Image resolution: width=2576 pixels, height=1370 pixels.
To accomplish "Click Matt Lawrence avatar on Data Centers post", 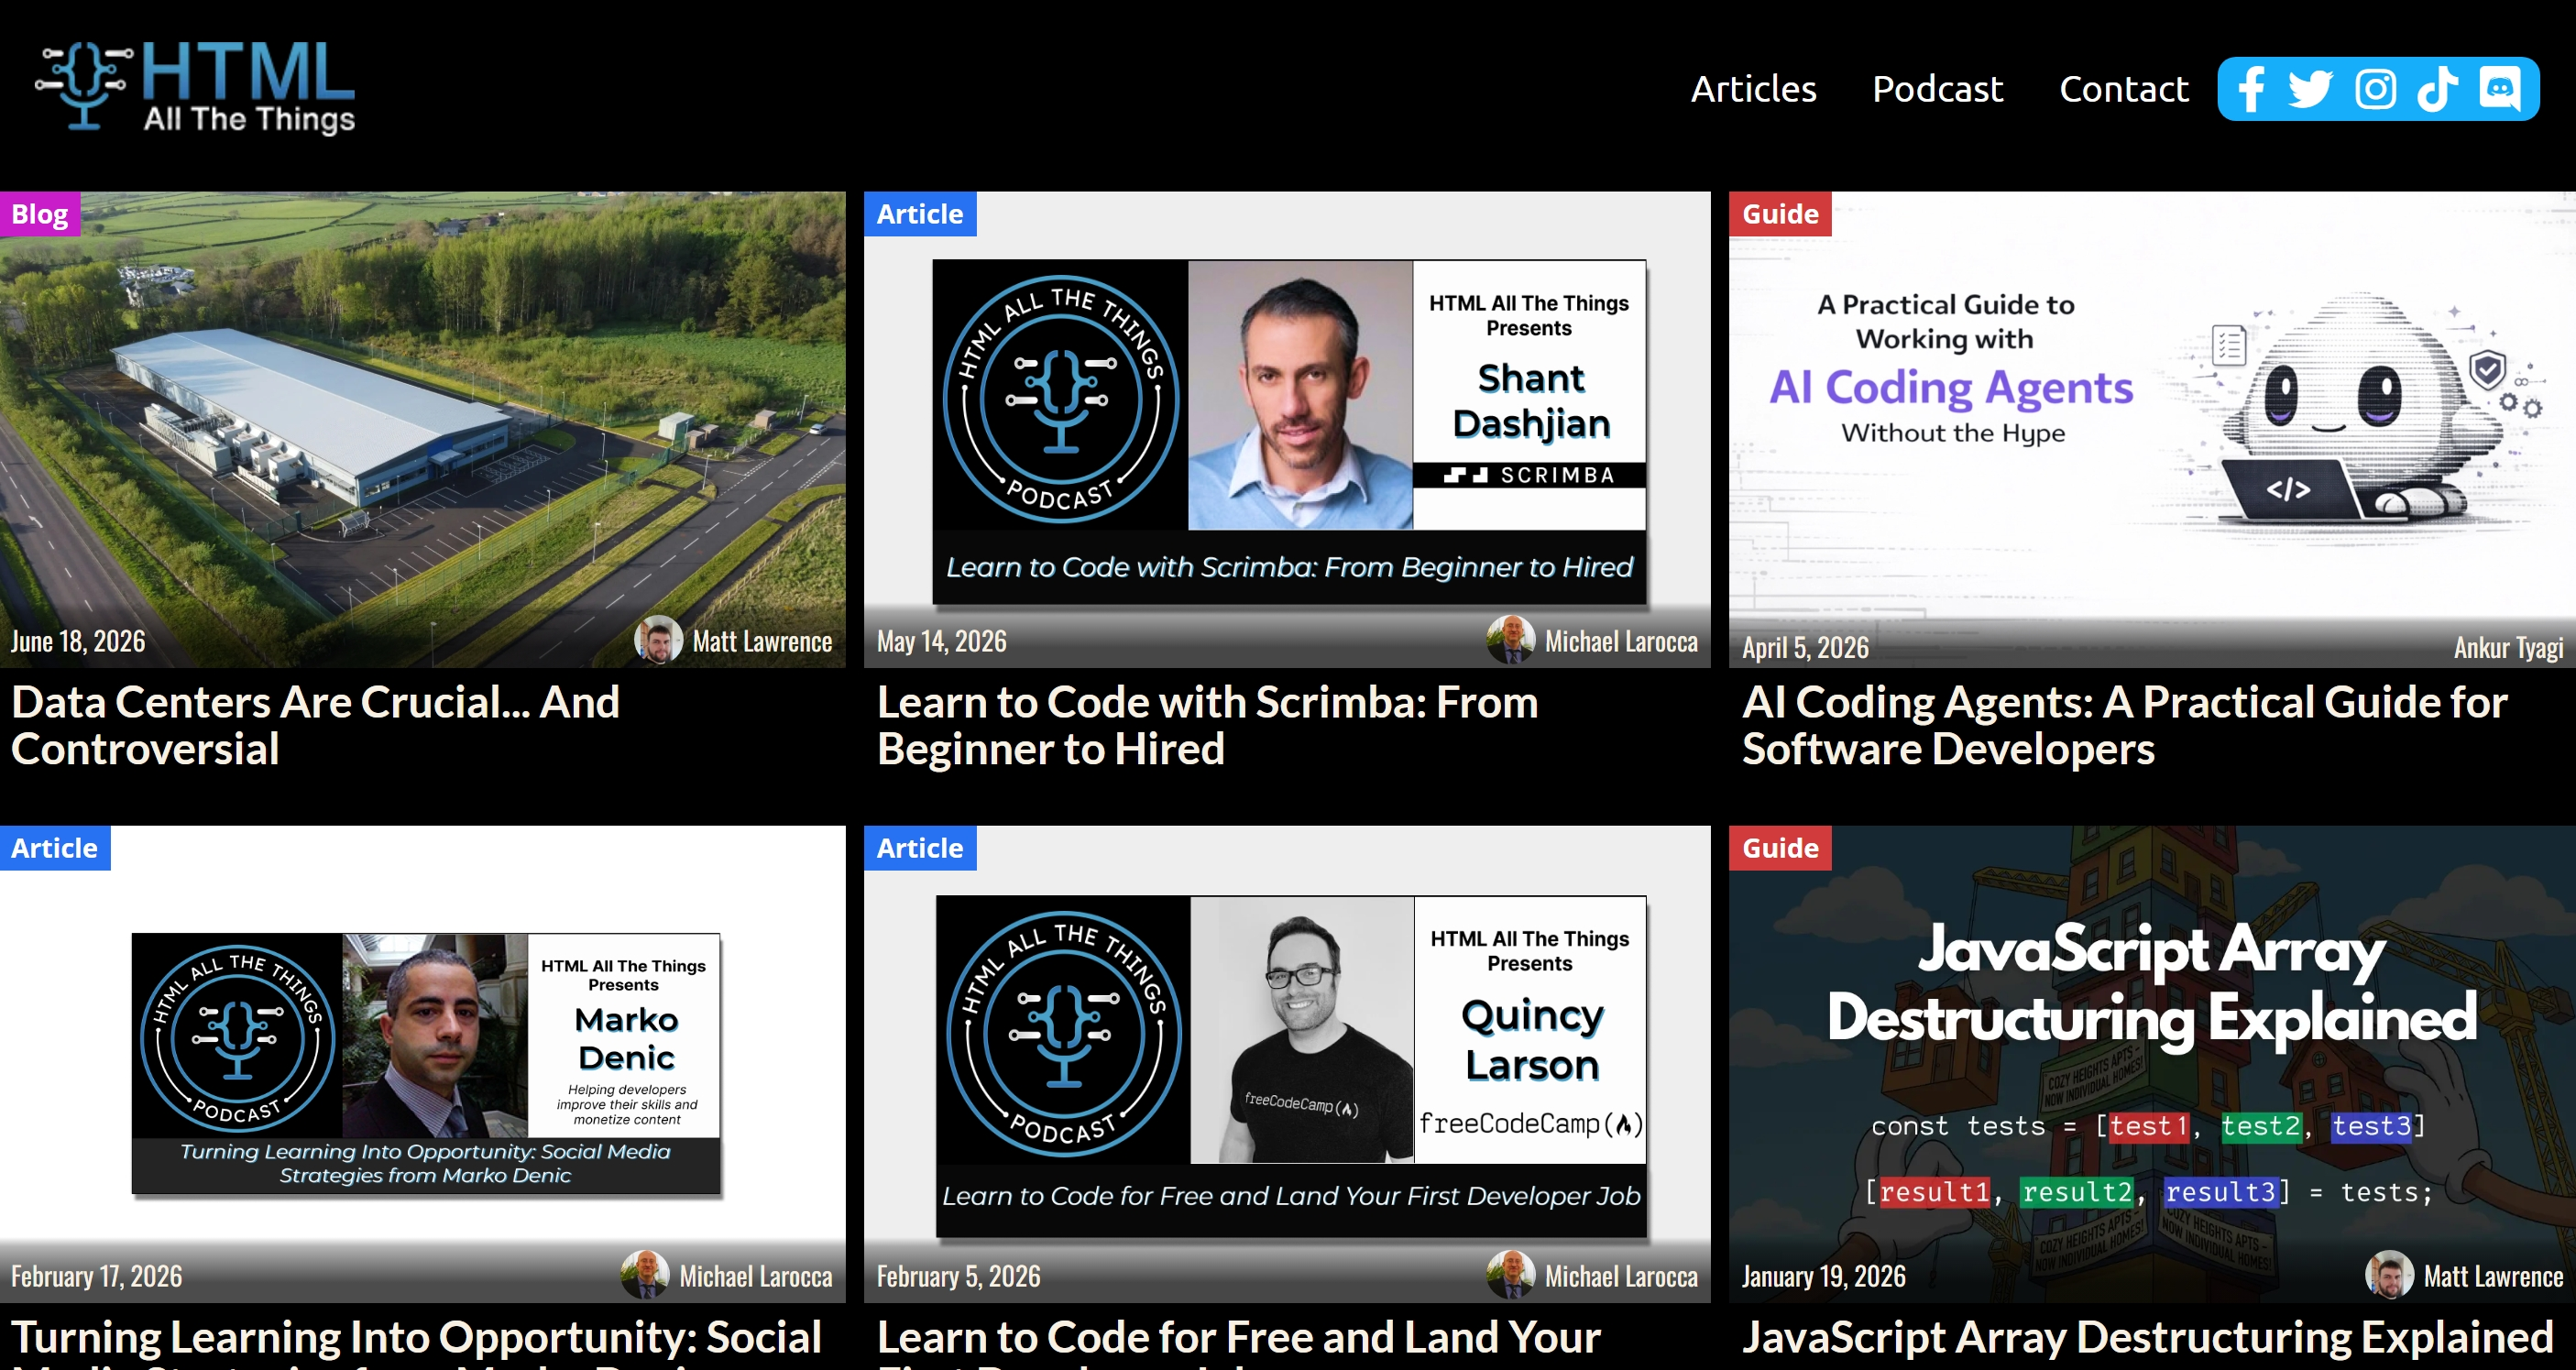I will 659,640.
